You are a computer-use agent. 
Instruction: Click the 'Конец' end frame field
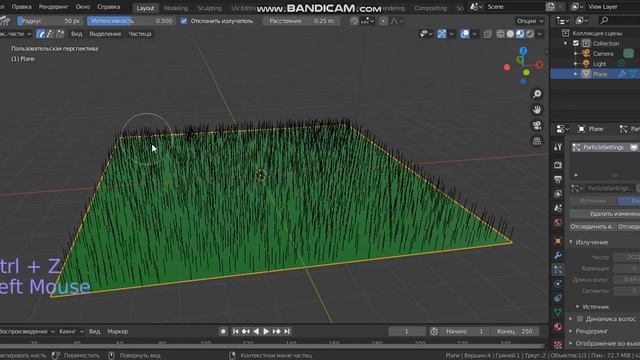516,331
